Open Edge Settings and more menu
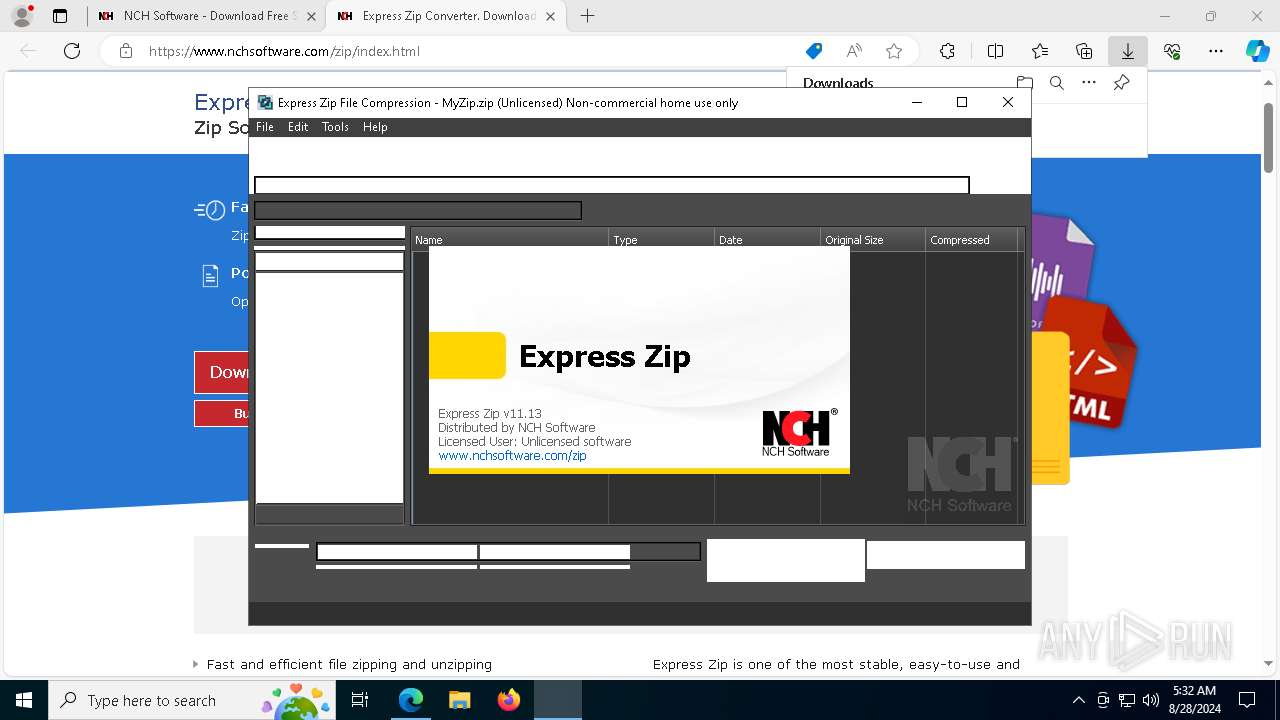 click(1216, 51)
